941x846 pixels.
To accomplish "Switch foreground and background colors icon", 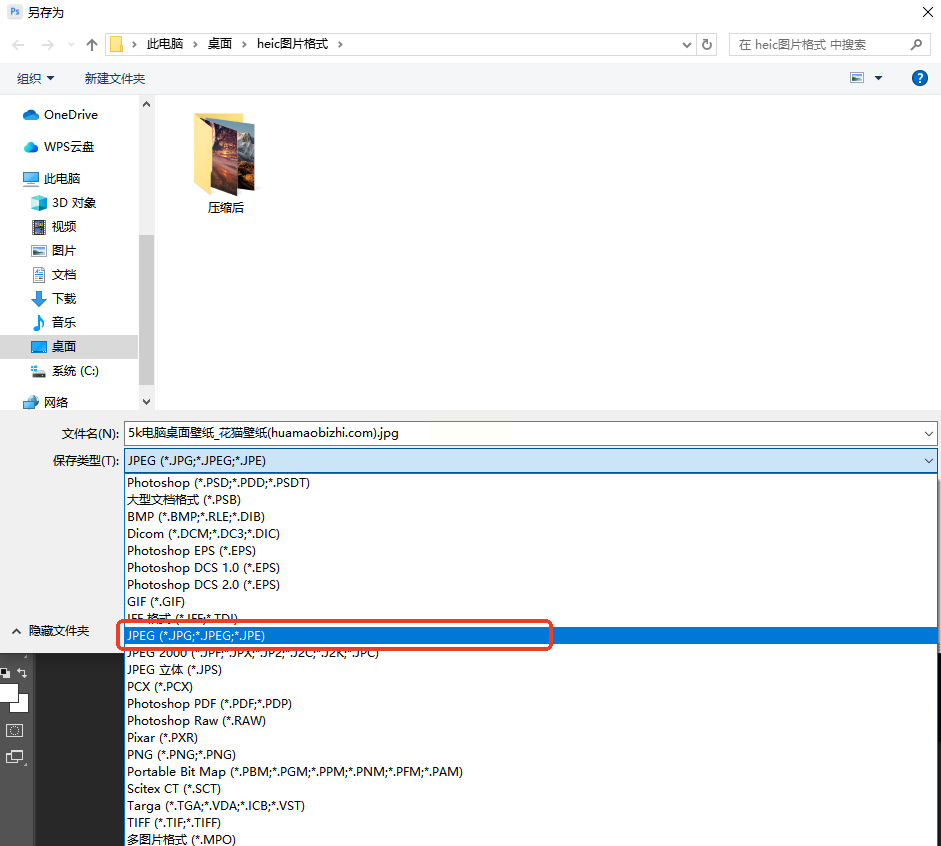I will [x=22, y=673].
